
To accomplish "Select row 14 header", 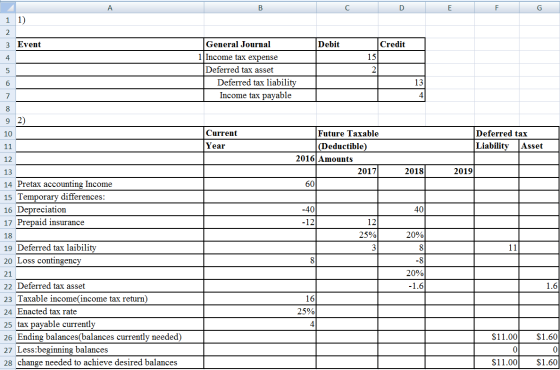I will pos(8,184).
